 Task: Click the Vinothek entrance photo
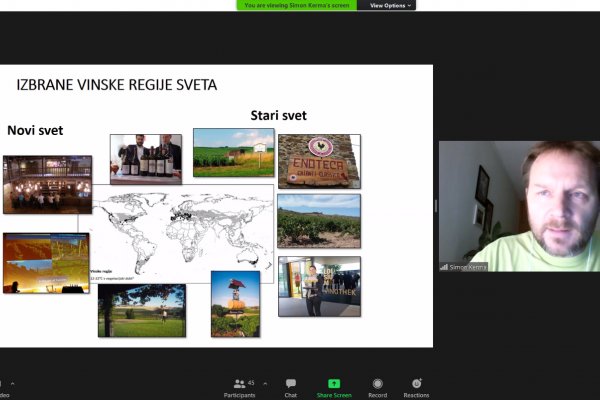point(319,286)
